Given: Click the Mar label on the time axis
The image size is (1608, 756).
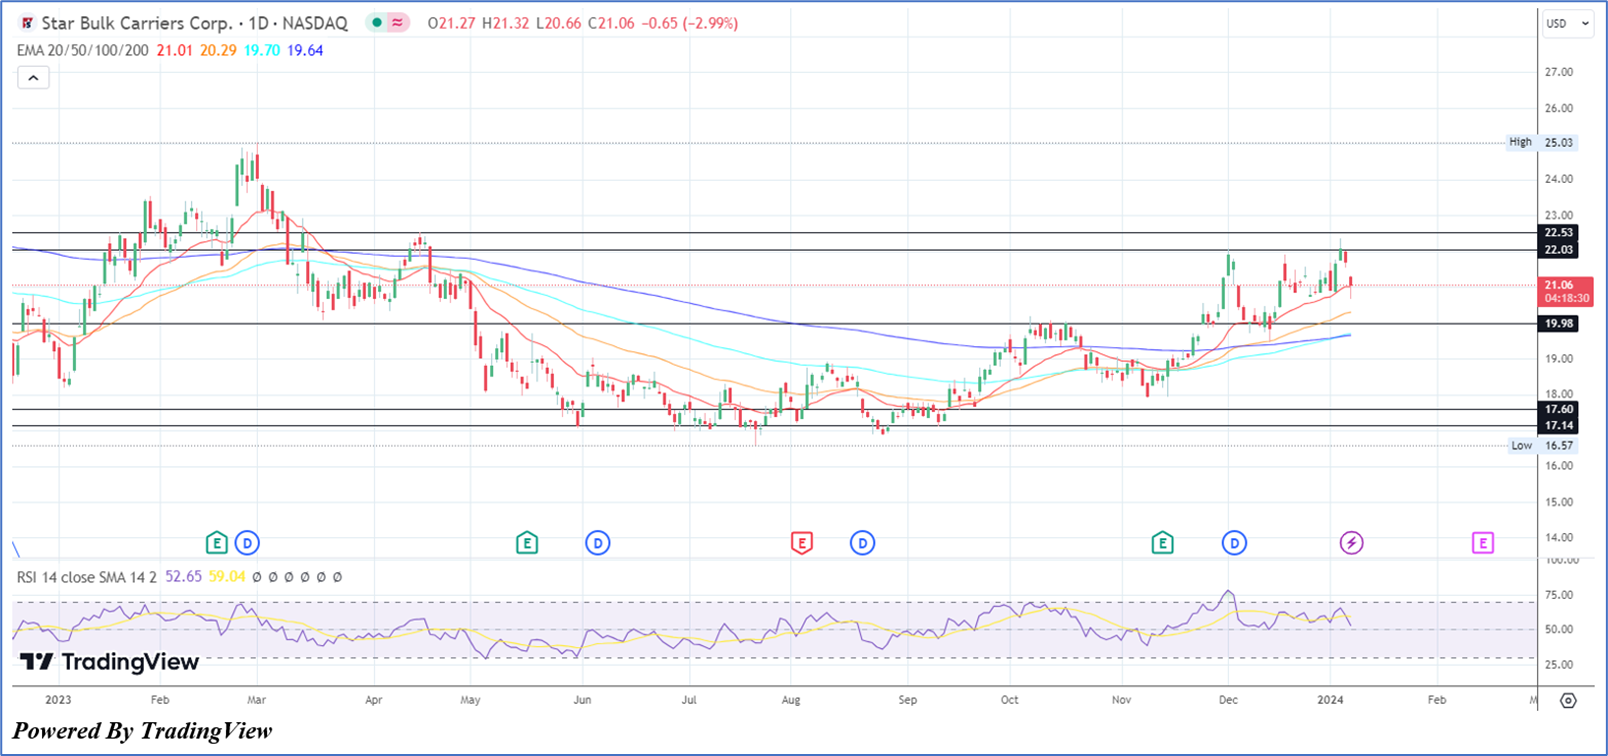Looking at the screenshot, I should tap(257, 700).
